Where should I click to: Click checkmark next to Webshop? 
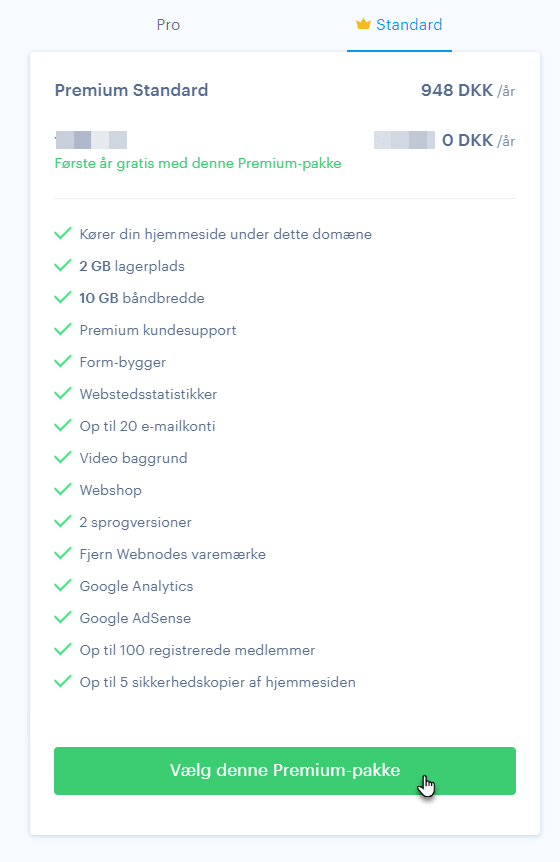click(63, 489)
